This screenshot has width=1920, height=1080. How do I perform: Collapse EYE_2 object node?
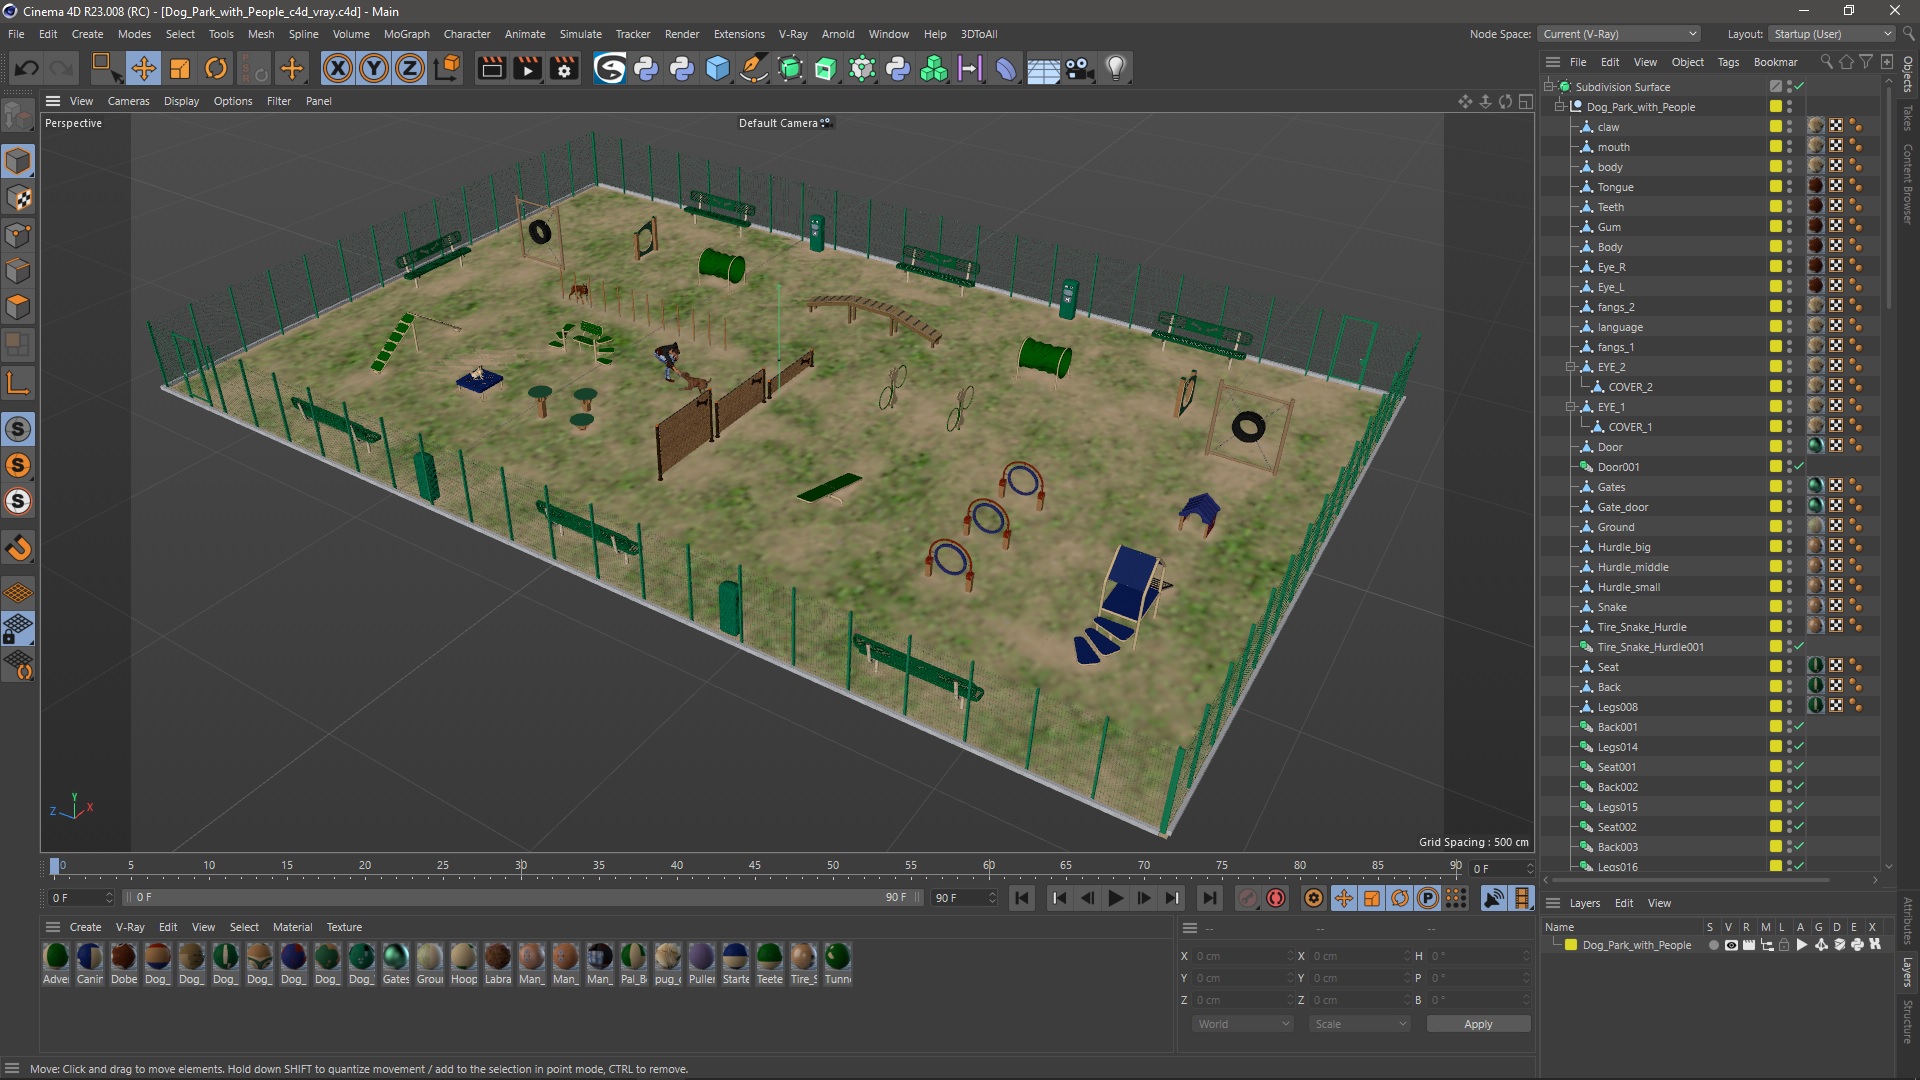coord(1571,367)
